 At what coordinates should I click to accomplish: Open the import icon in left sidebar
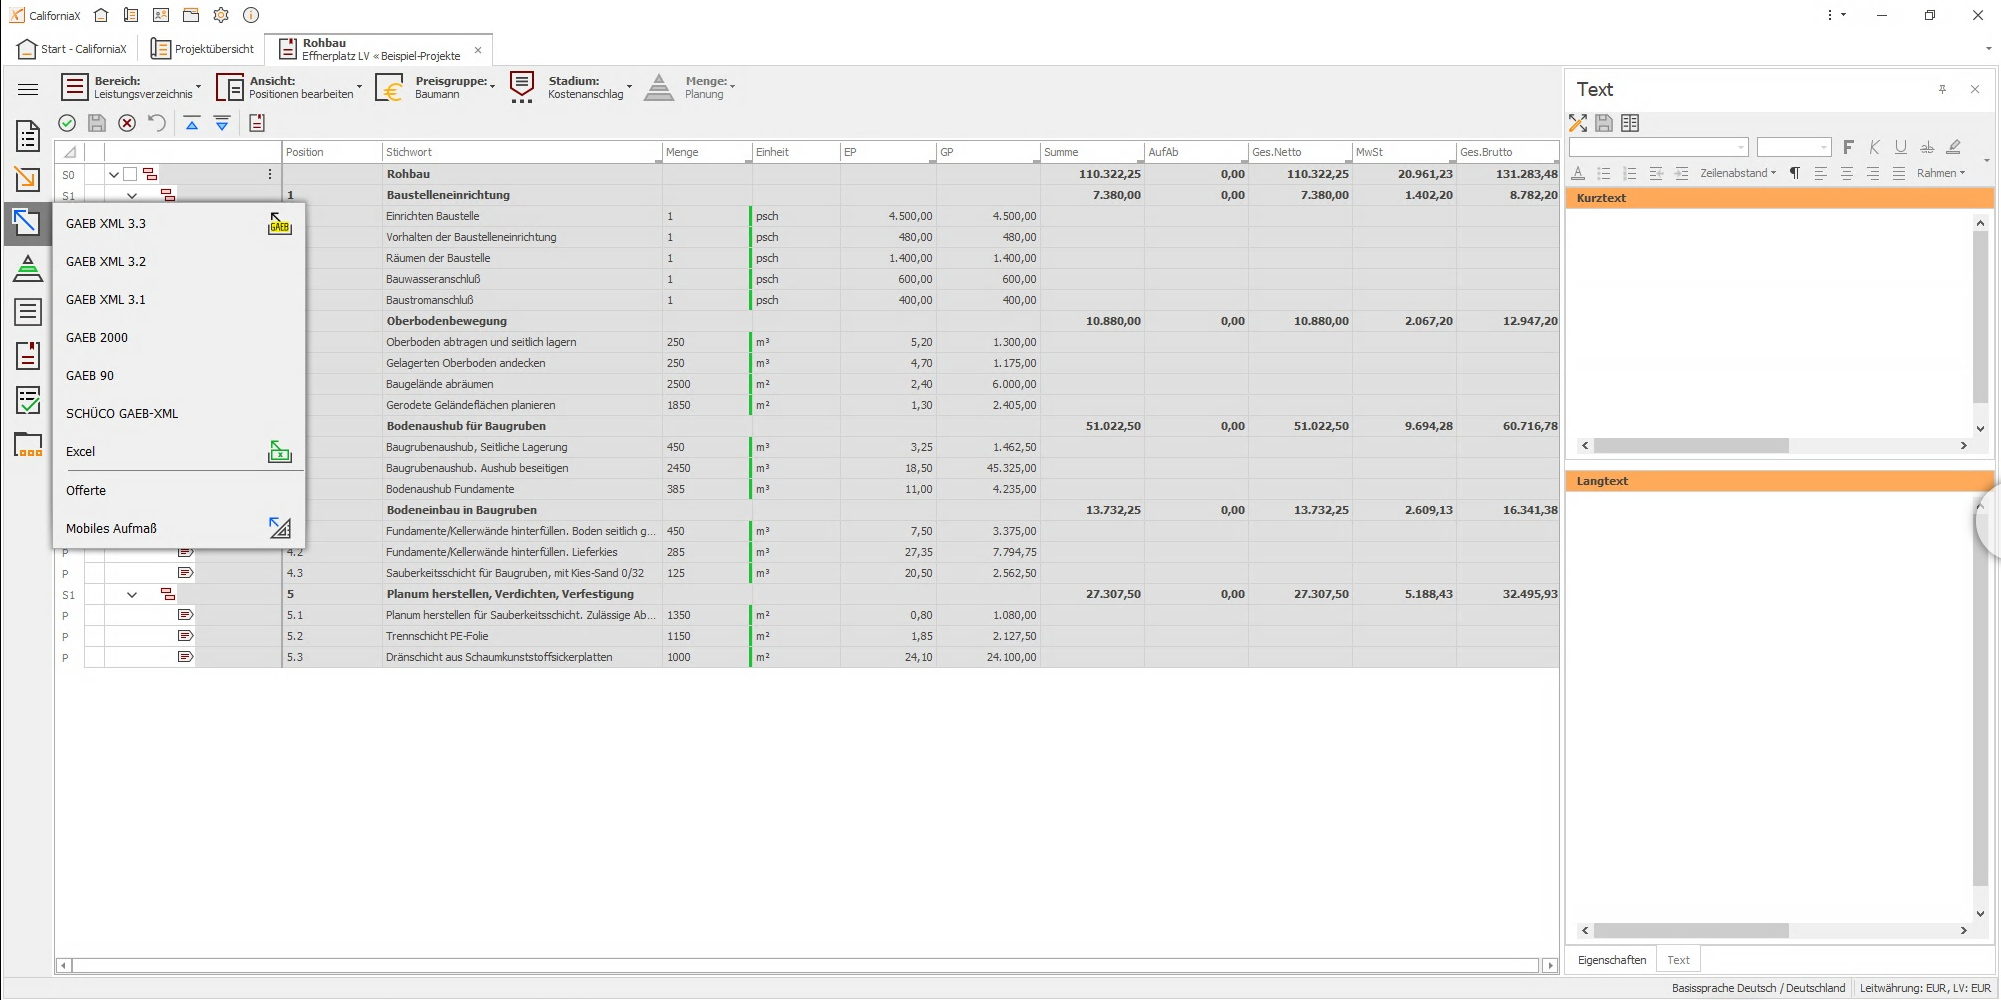pos(27,179)
